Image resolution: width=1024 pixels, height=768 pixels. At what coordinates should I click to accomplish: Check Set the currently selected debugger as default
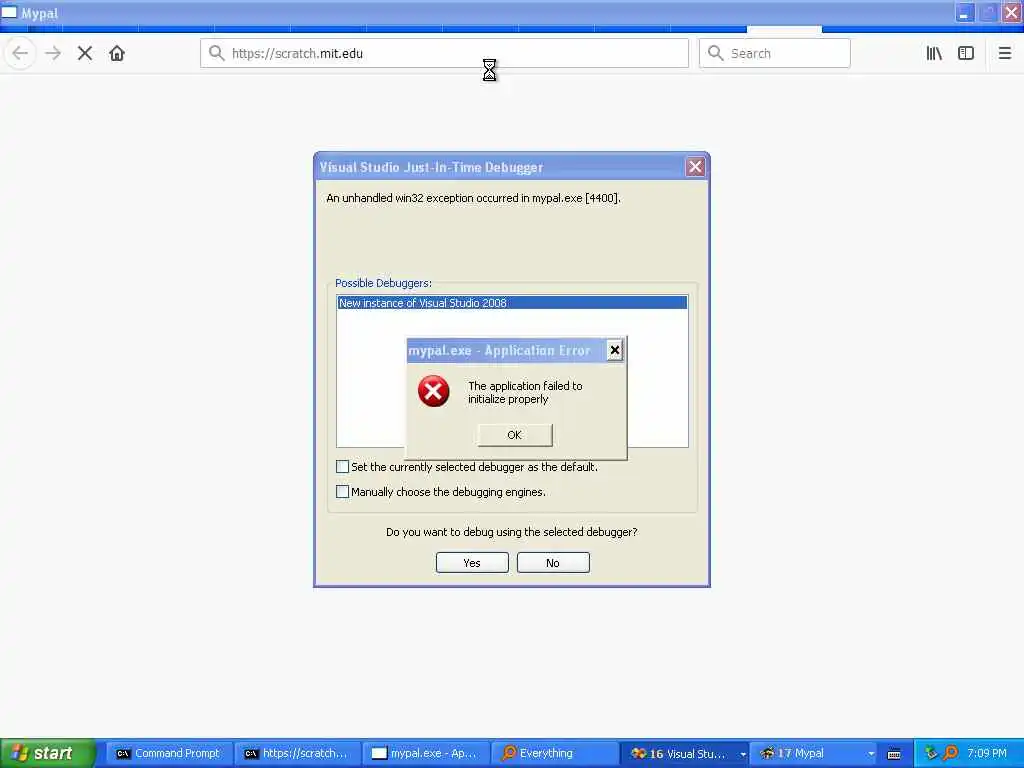click(x=342, y=466)
